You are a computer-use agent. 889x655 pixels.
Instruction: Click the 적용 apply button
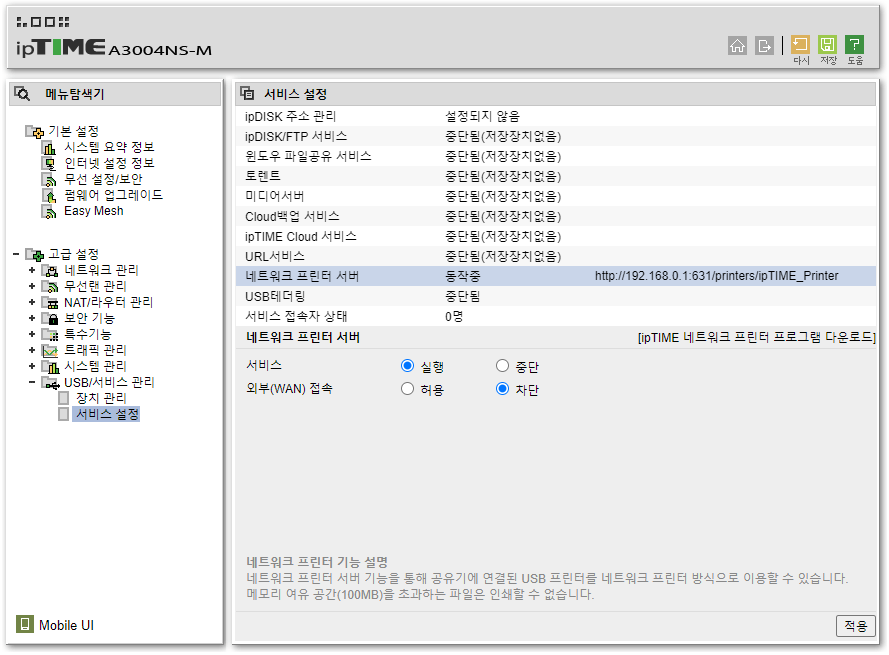856,626
